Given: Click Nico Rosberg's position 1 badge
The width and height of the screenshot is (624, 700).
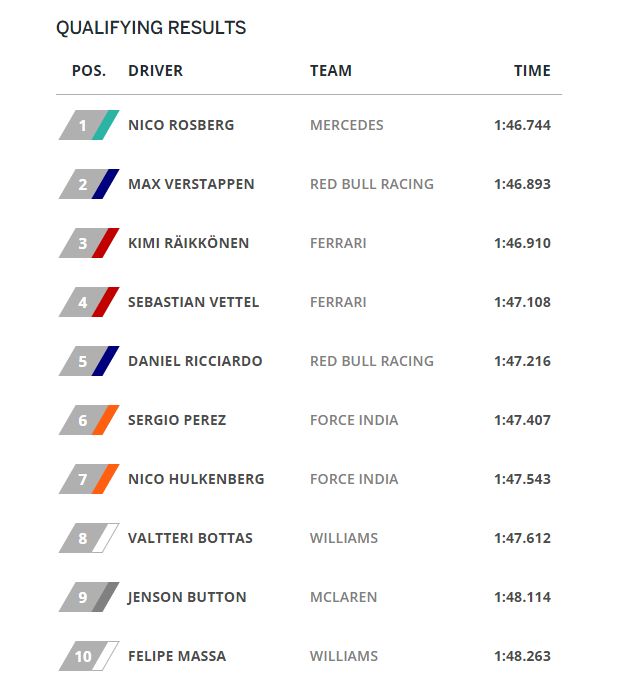Looking at the screenshot, I should 89,126.
